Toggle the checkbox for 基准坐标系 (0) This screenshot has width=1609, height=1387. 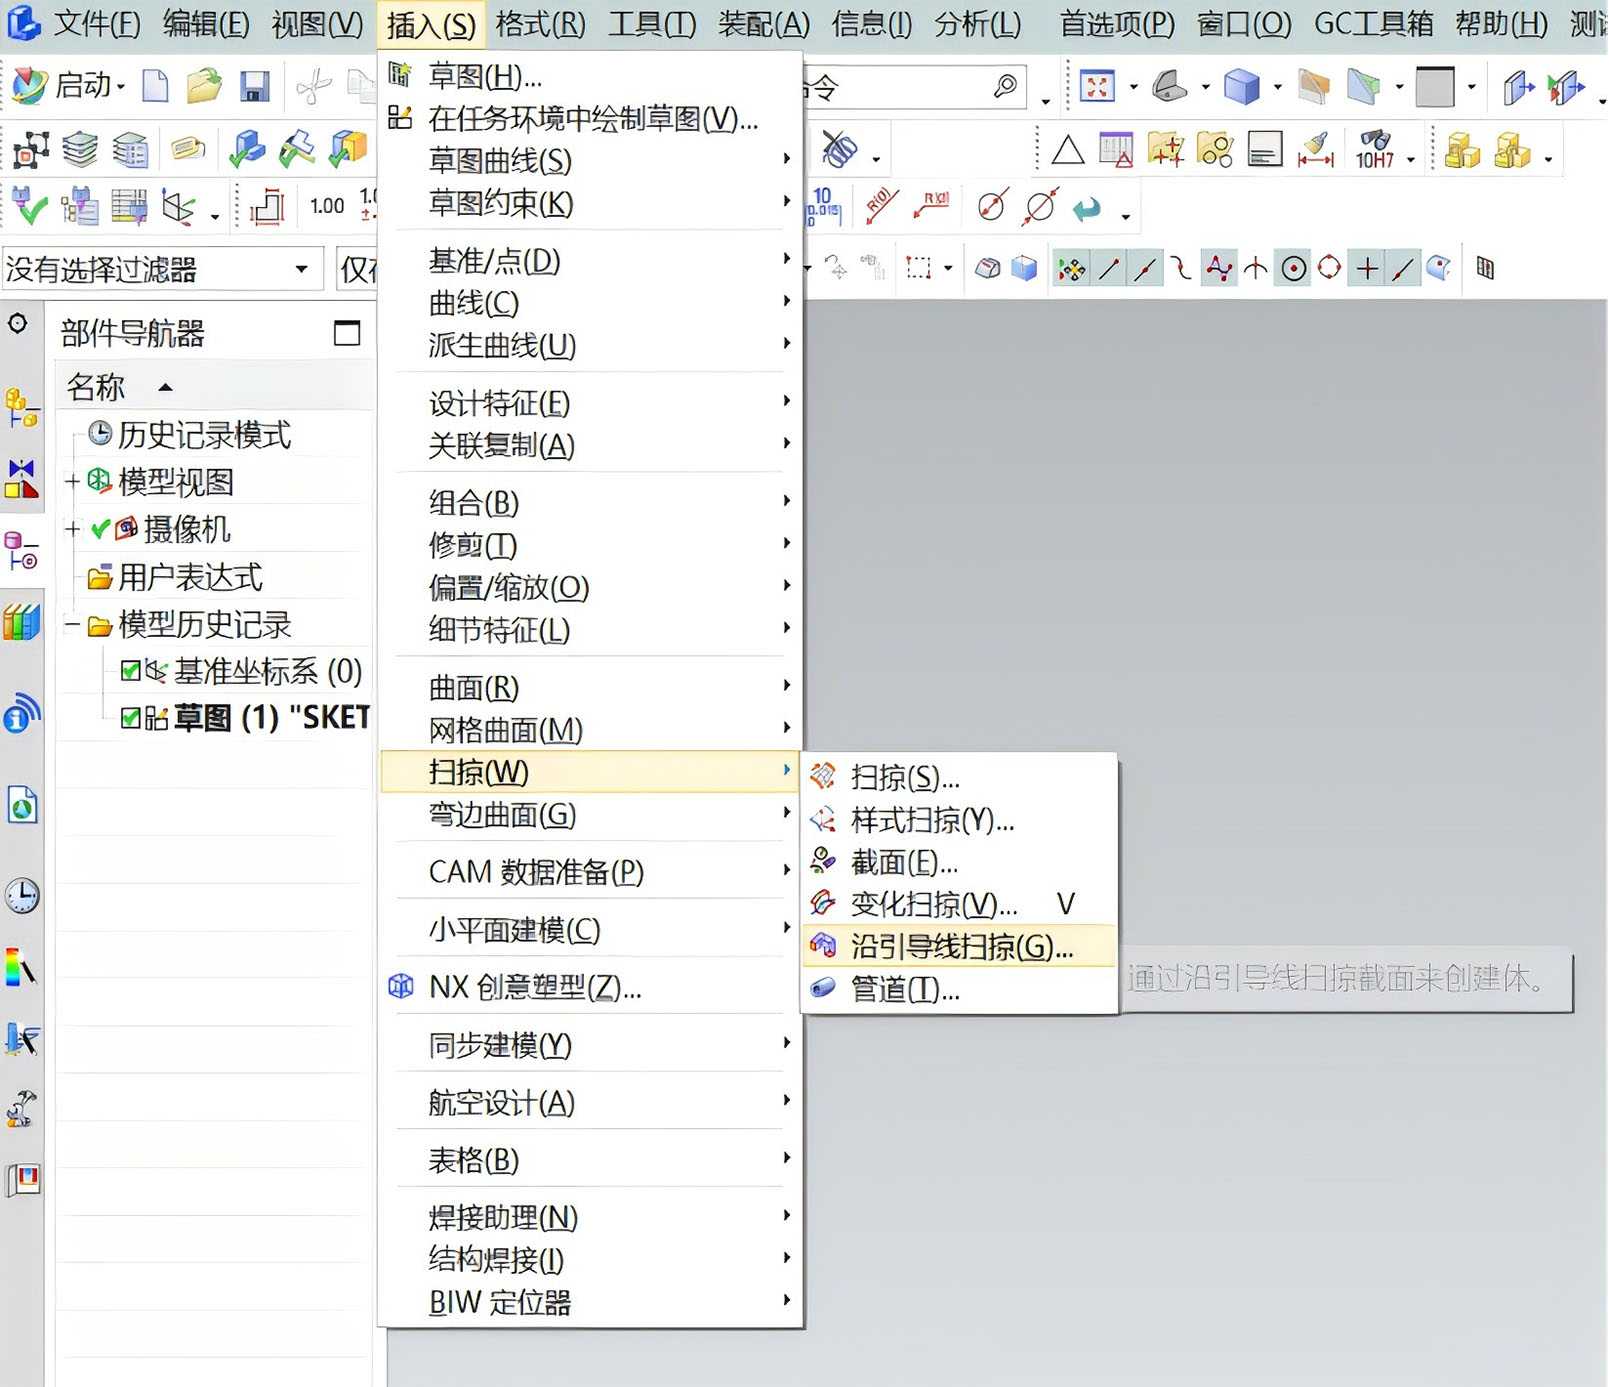click(130, 671)
